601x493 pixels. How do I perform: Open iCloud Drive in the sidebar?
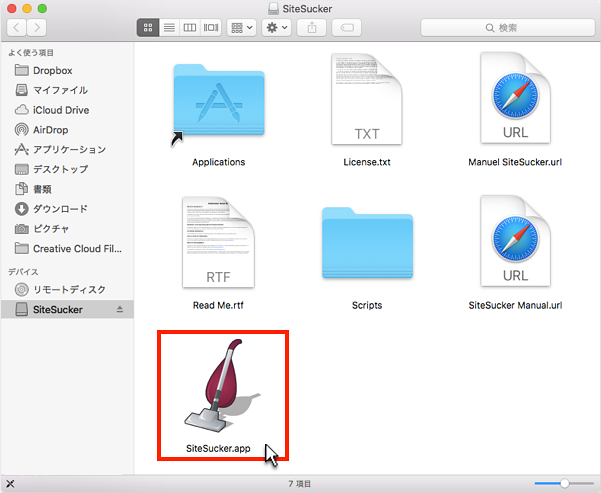pos(67,110)
